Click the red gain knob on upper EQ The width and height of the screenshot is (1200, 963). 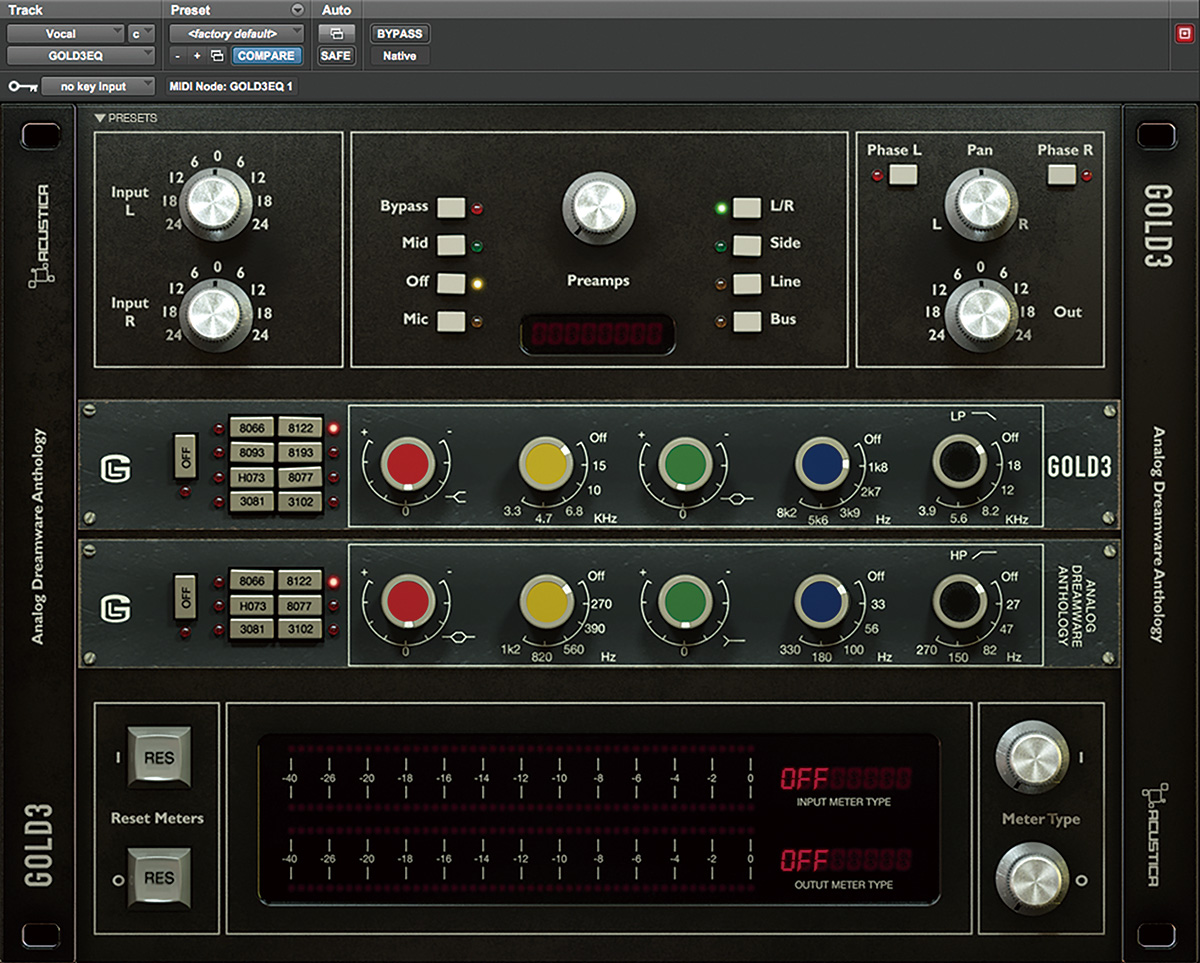coord(406,464)
